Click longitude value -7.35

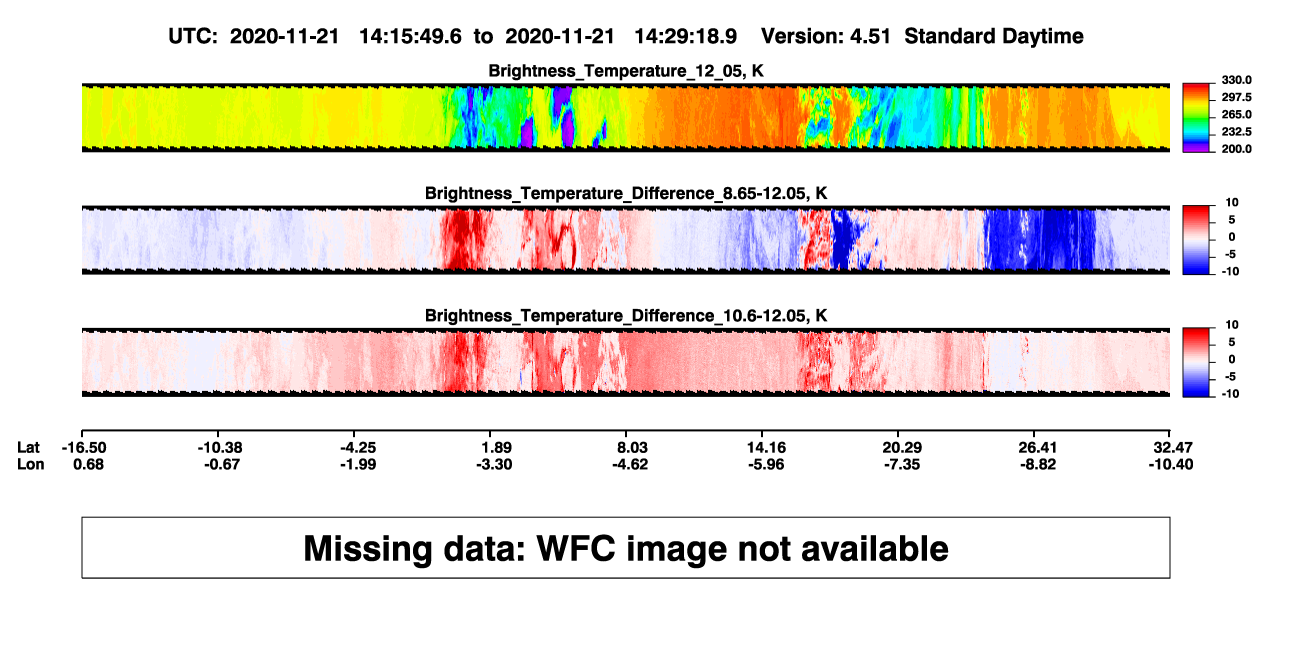(x=901, y=464)
